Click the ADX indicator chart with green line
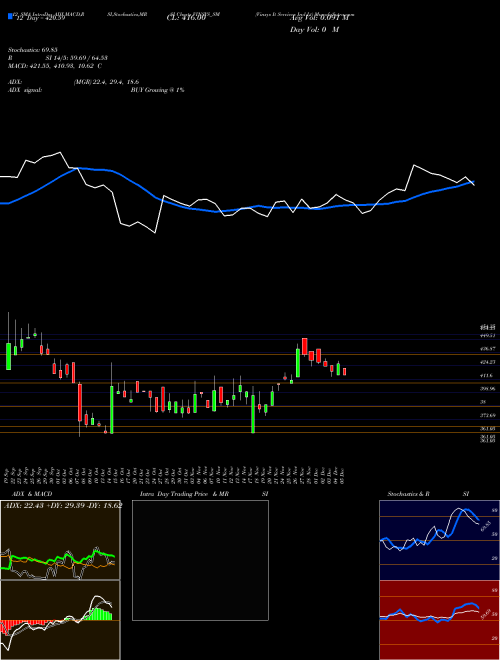This screenshot has width=500, height=660. (60, 540)
